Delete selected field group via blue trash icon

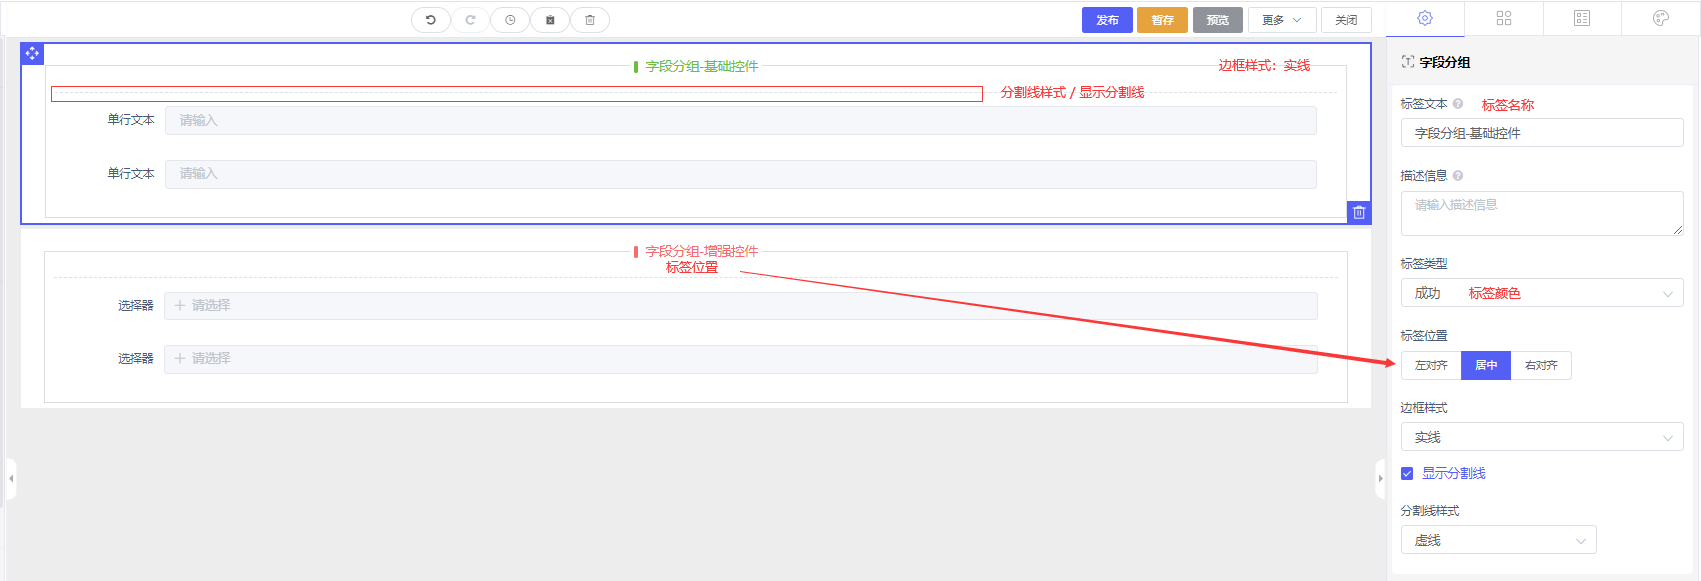point(1359,212)
